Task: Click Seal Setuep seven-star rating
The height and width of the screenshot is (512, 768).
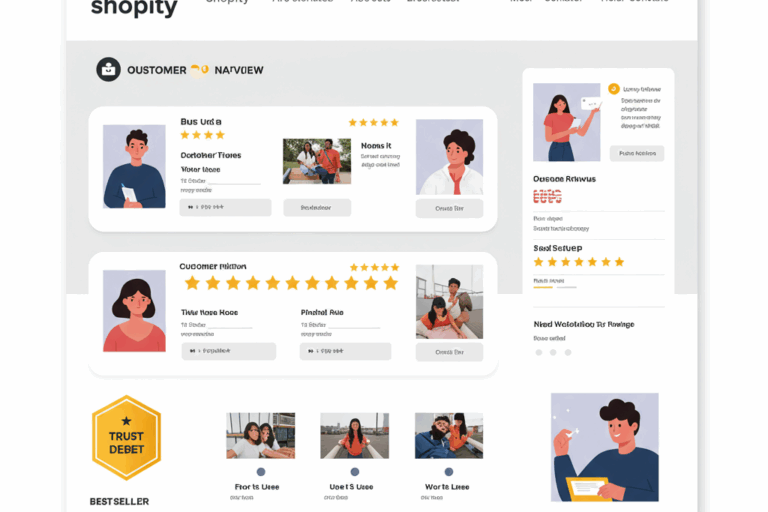Action: pyautogui.click(x=578, y=262)
